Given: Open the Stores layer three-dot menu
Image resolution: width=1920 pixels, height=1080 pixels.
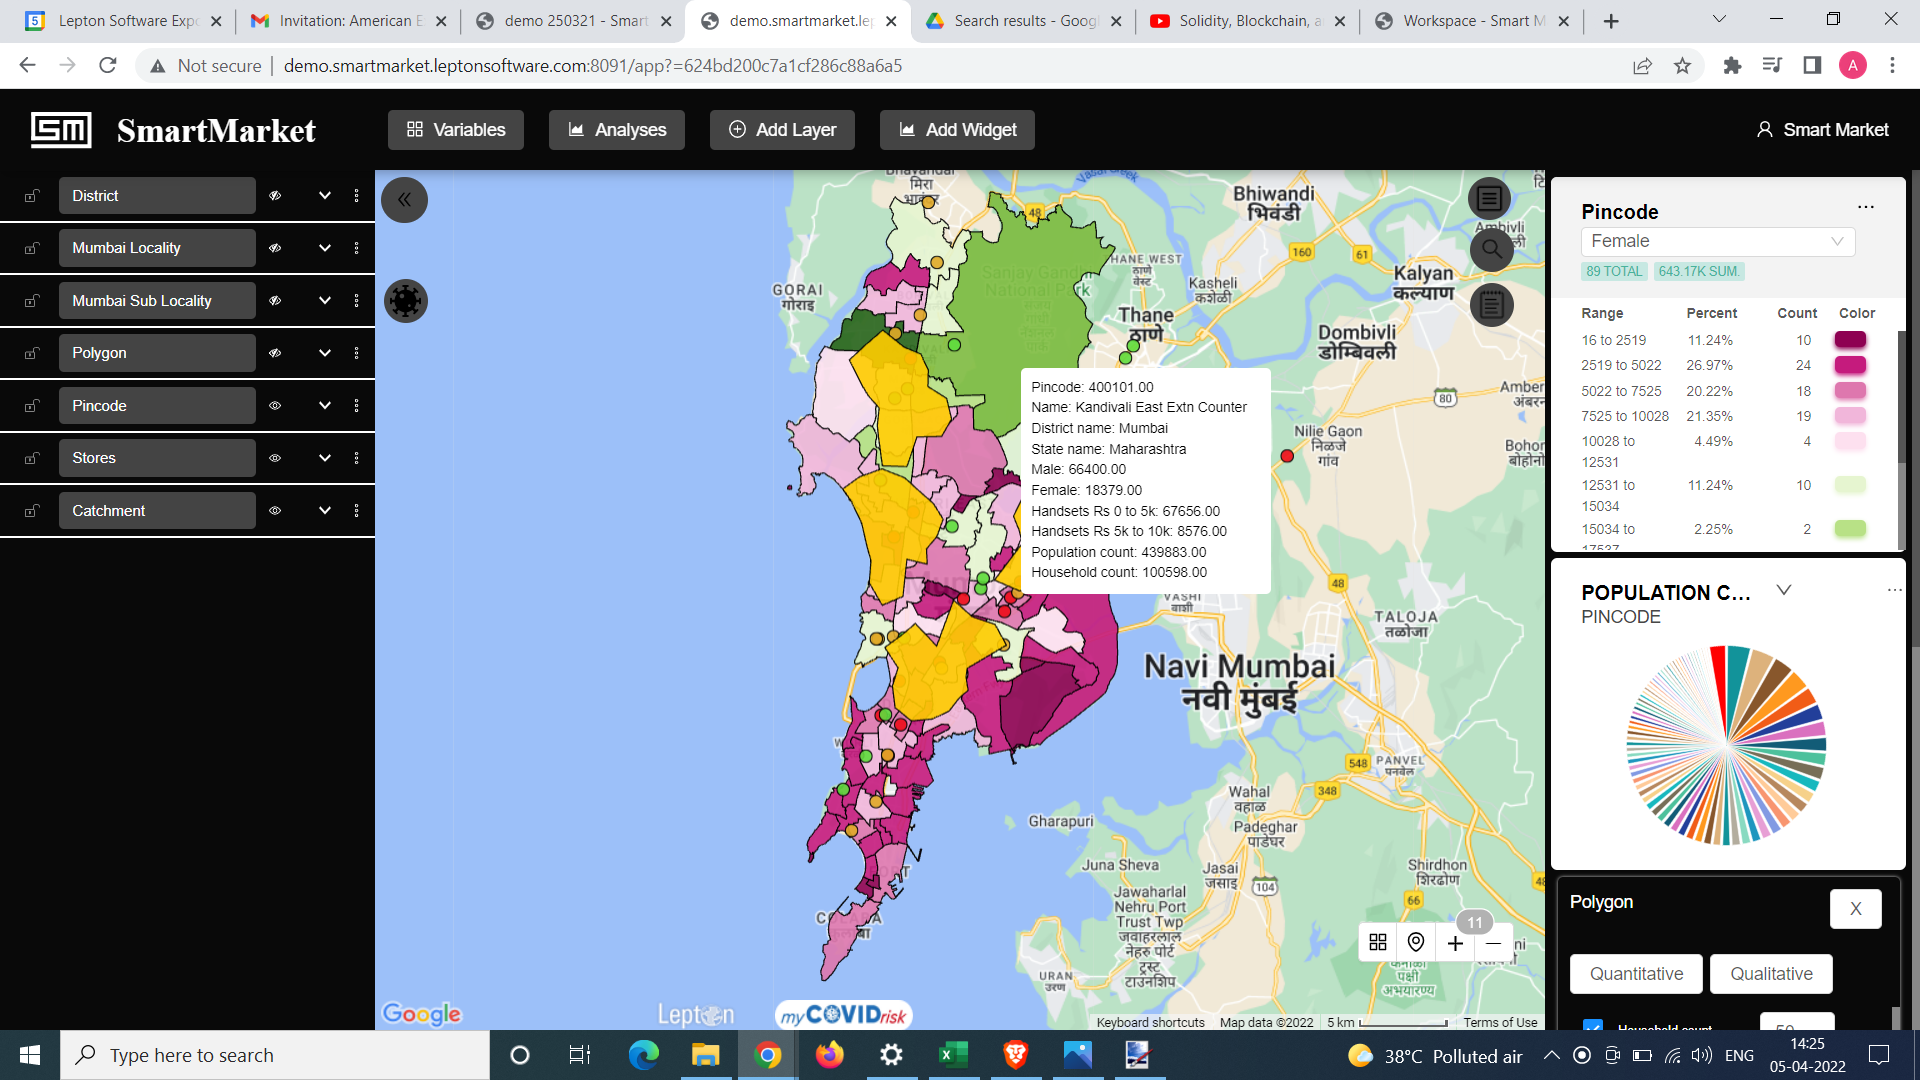Looking at the screenshot, I should tap(356, 458).
